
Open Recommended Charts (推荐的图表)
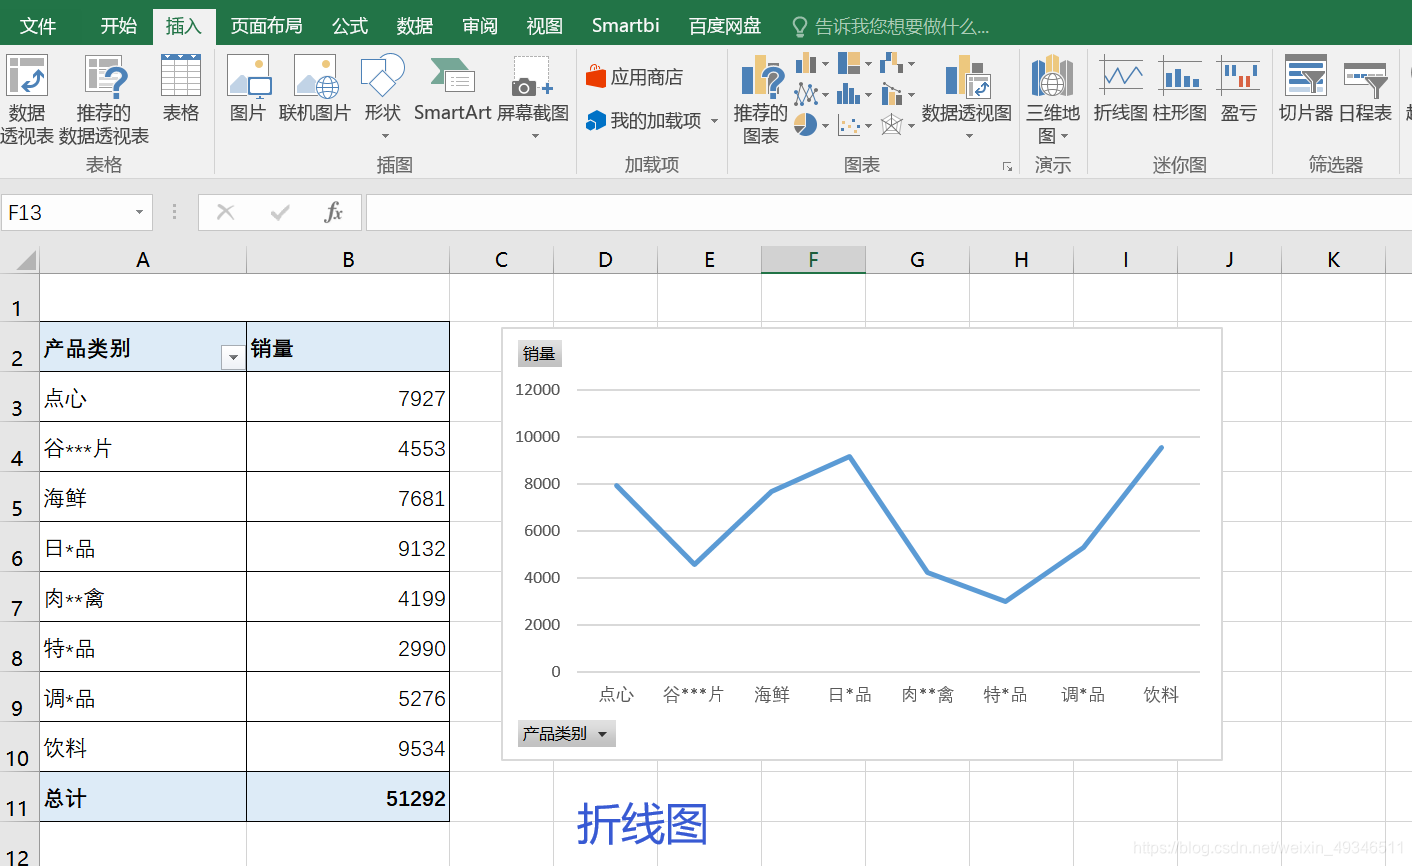point(761,100)
